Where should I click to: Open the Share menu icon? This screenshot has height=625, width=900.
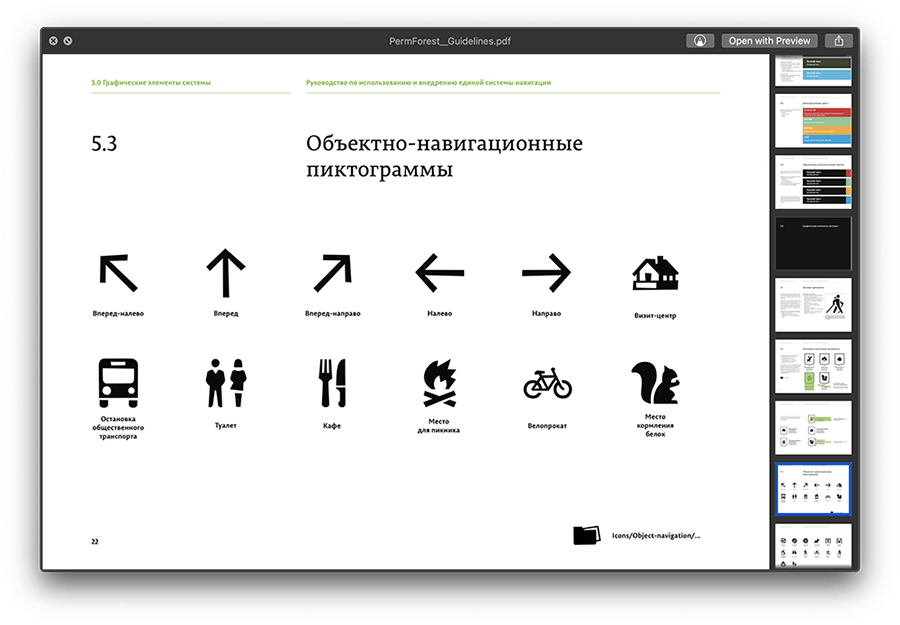click(x=840, y=41)
